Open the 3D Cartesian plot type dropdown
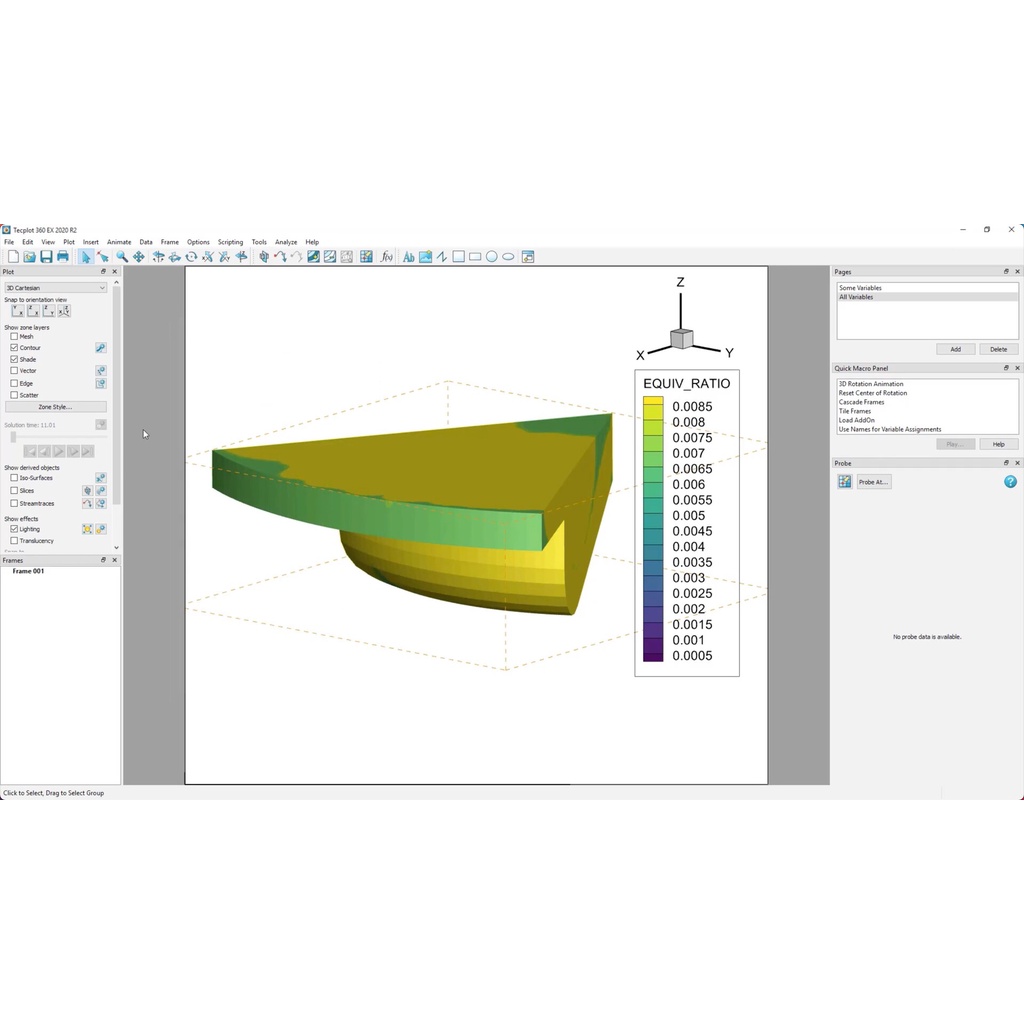This screenshot has width=1024, height=1024. (x=55, y=288)
